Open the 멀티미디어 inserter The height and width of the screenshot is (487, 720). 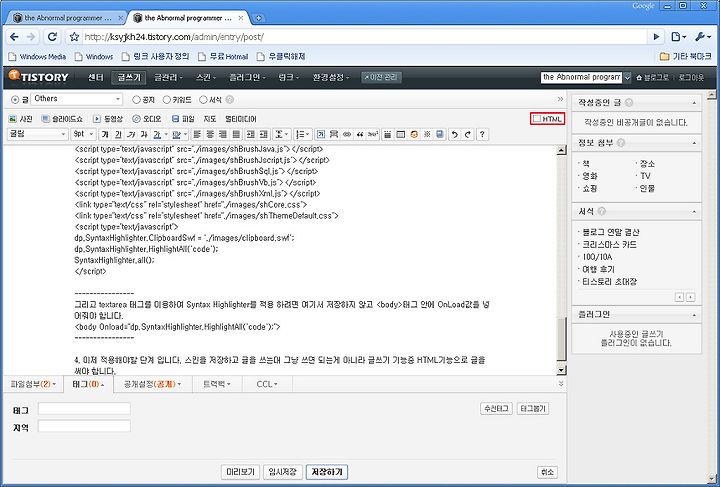click(241, 119)
